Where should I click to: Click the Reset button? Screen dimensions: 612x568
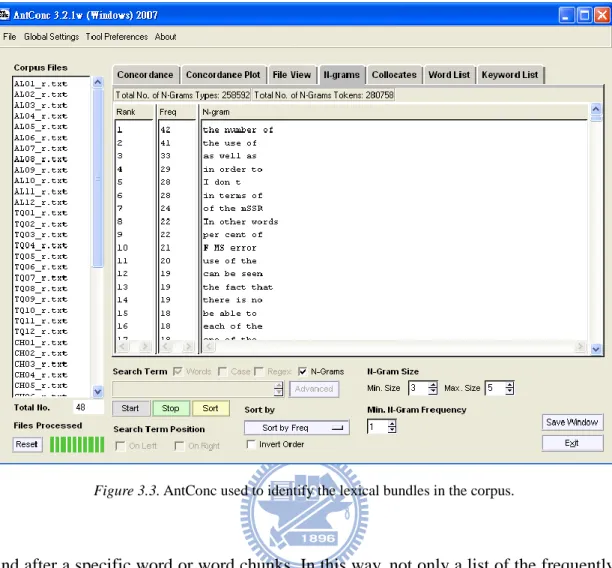point(27,444)
